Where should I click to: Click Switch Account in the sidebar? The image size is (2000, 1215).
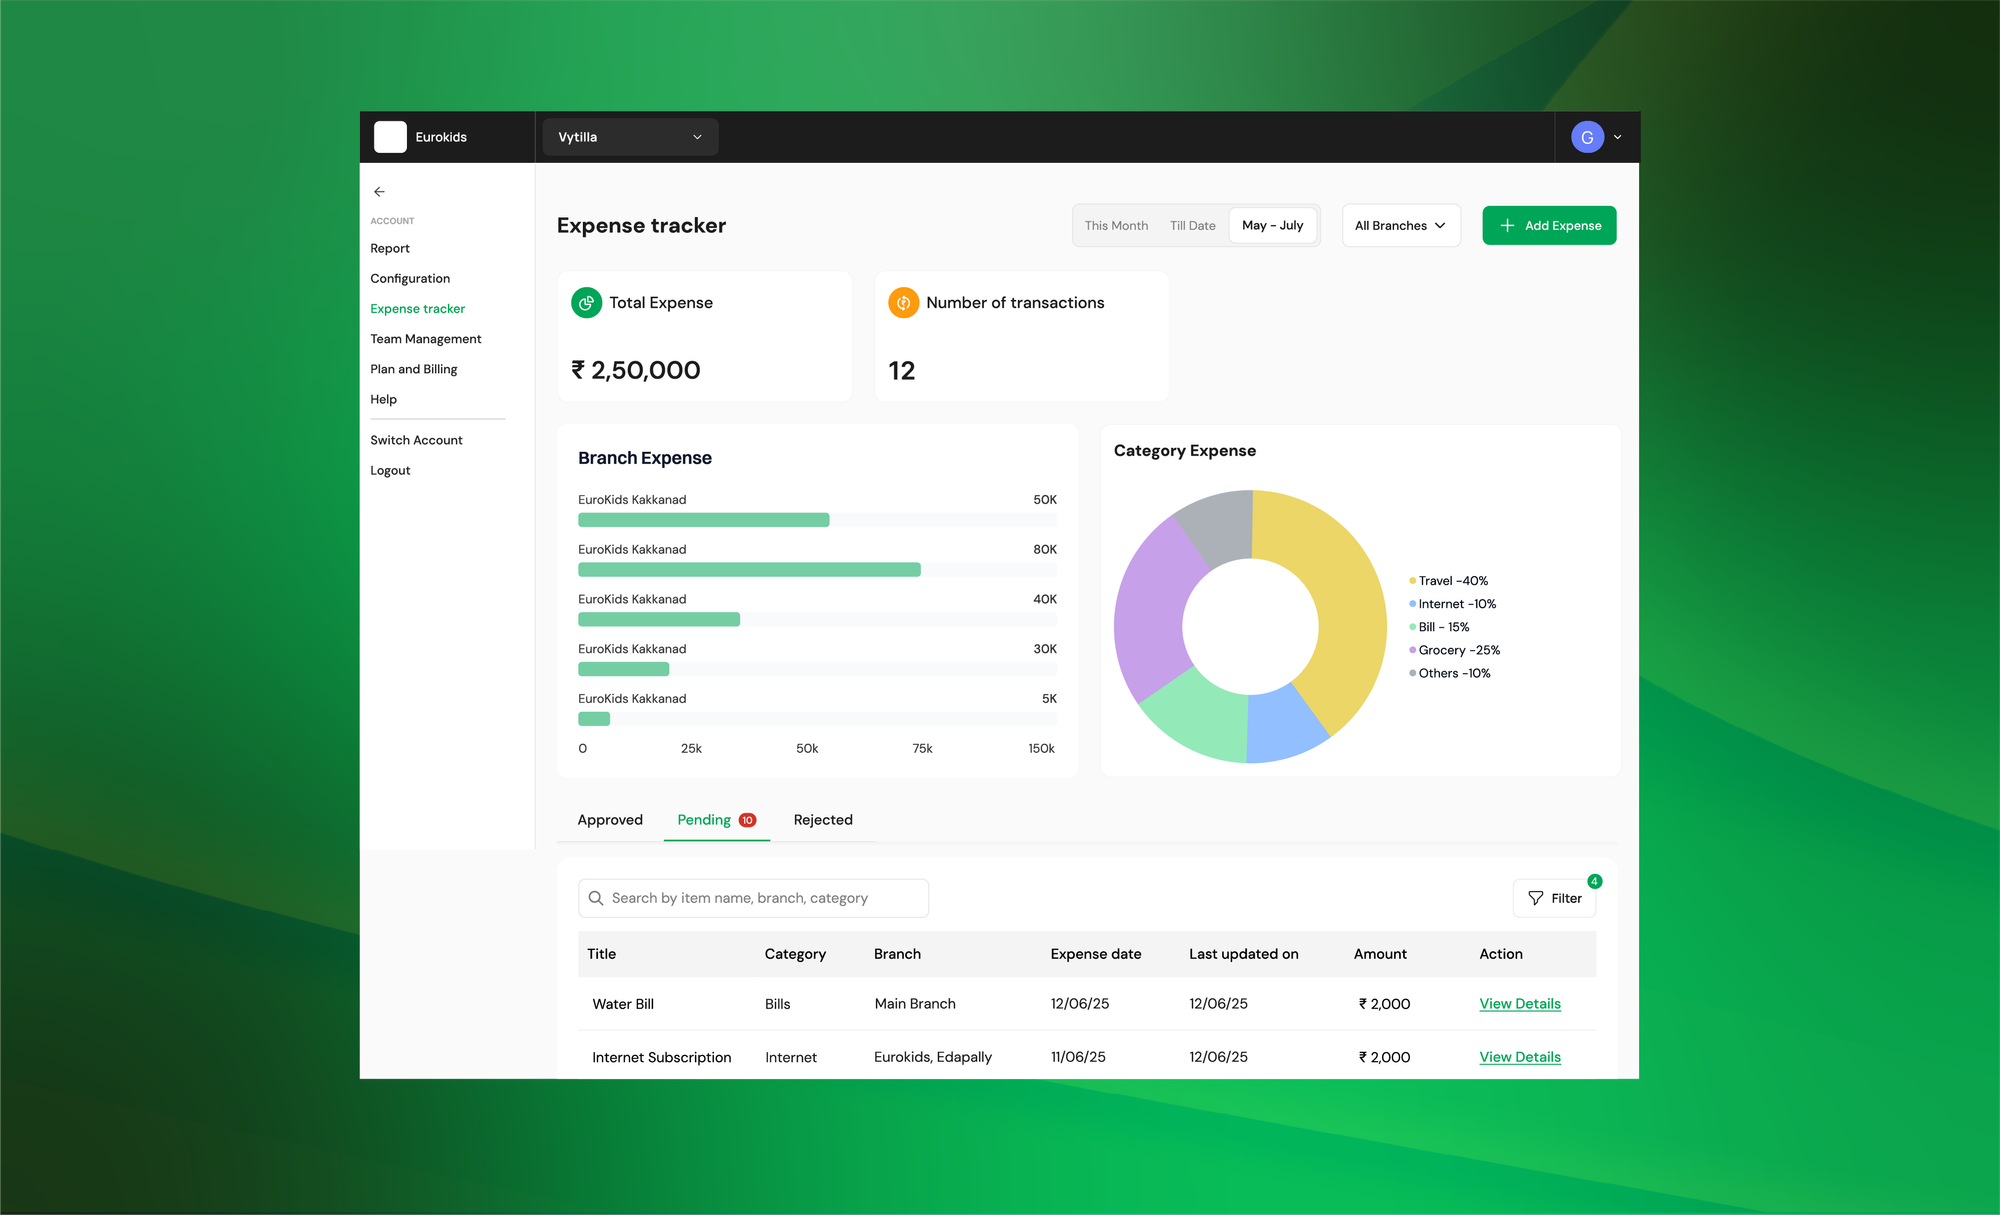click(x=416, y=439)
